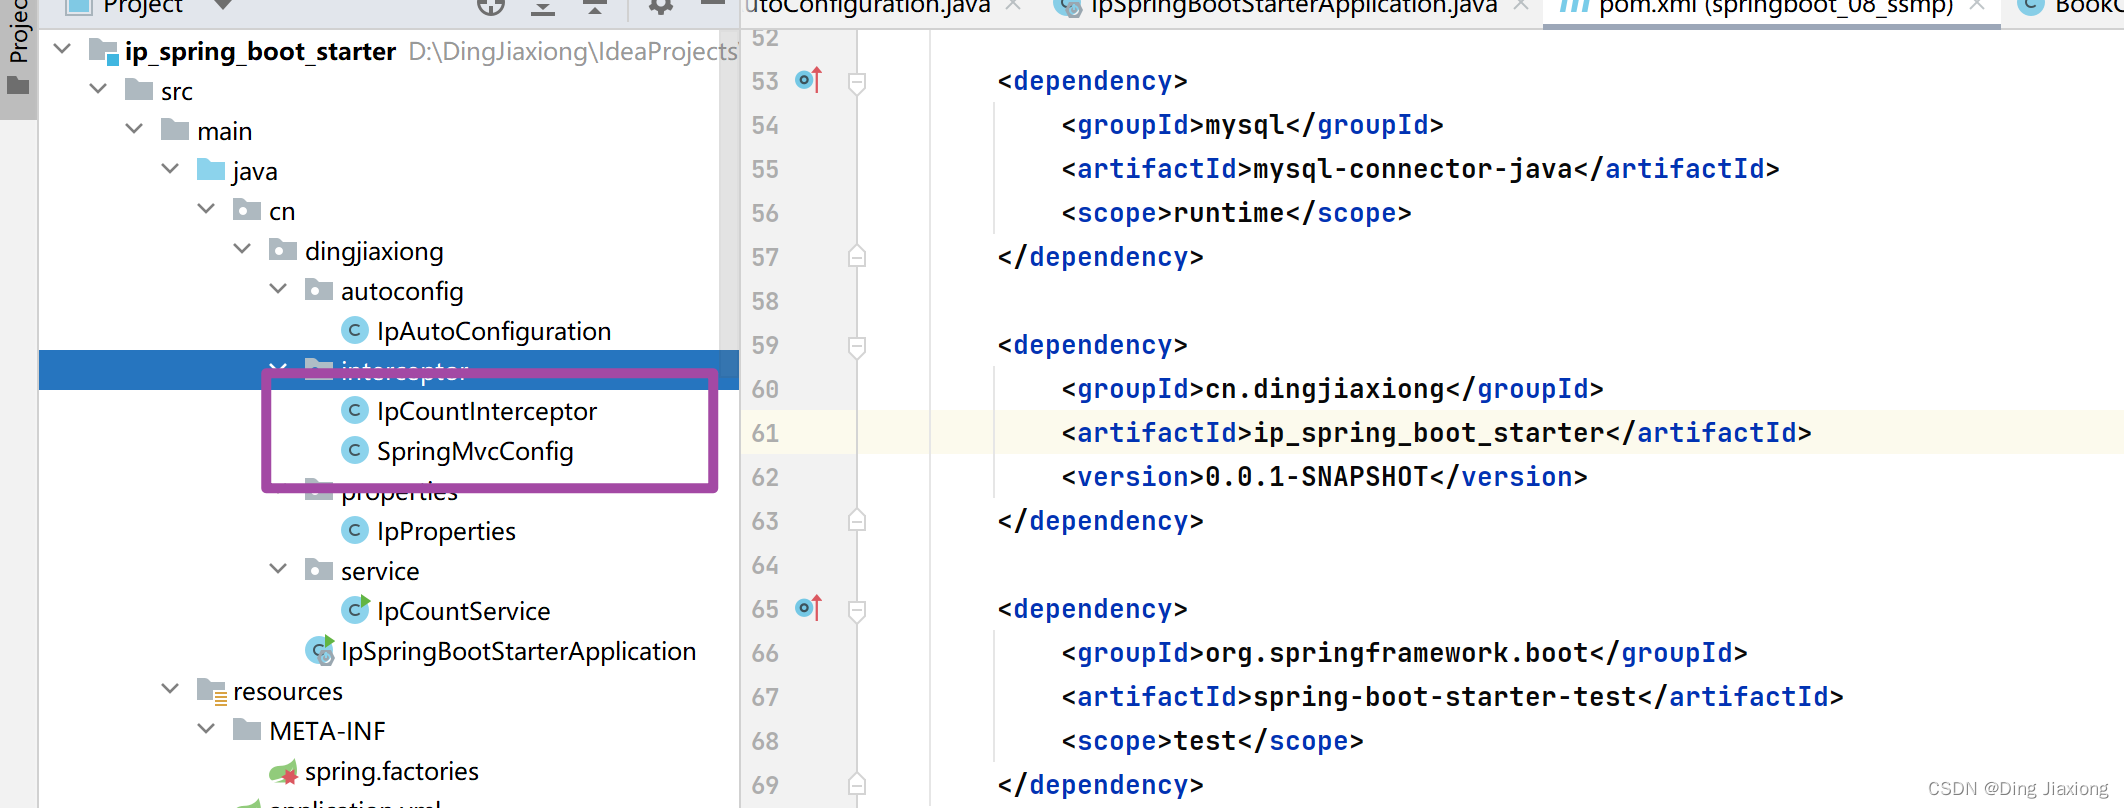The height and width of the screenshot is (808, 2124).
Task: Open Project tool window settings gear
Action: pos(661,6)
